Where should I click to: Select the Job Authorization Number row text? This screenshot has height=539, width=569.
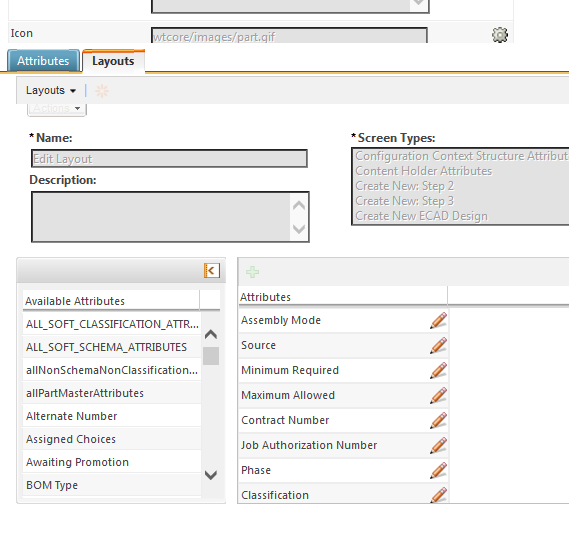pos(309,445)
